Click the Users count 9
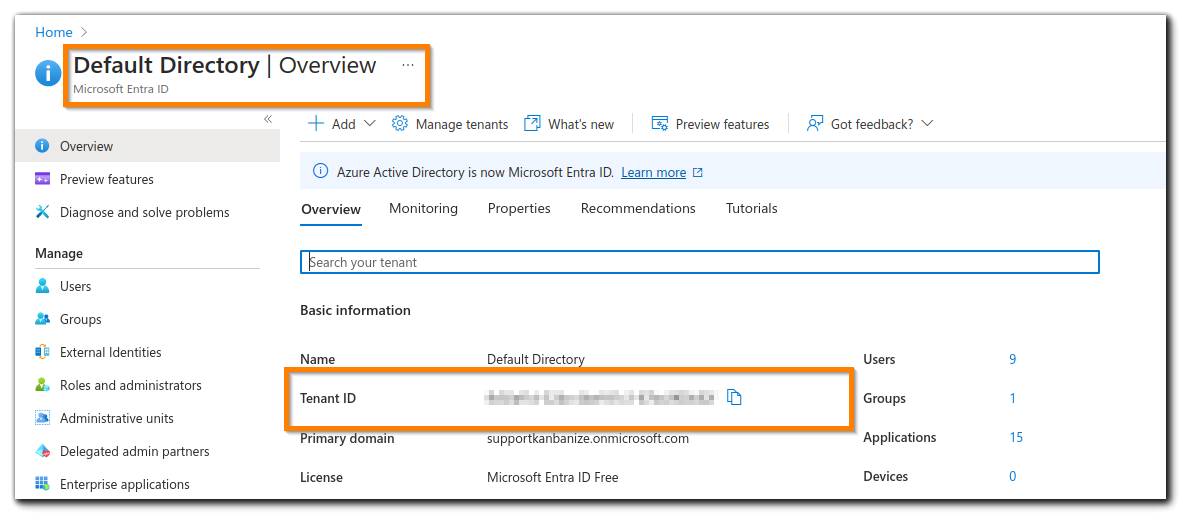1193x526 pixels. click(1012, 359)
